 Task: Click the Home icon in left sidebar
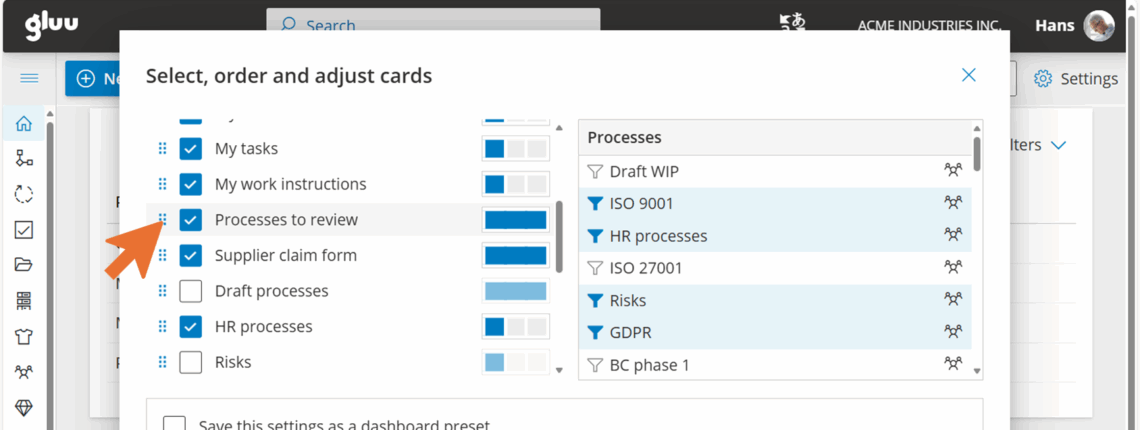click(x=24, y=124)
